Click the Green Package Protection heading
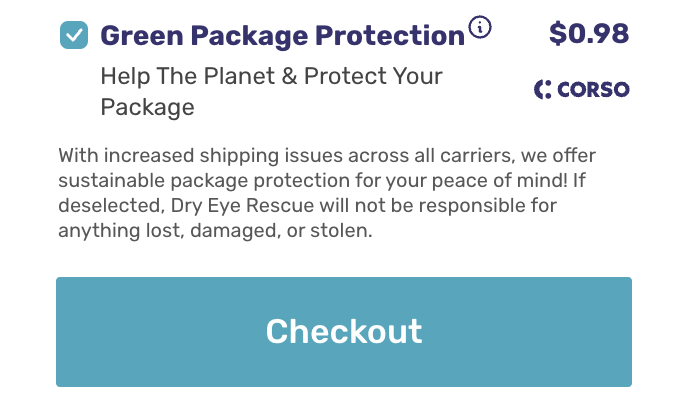 [283, 36]
